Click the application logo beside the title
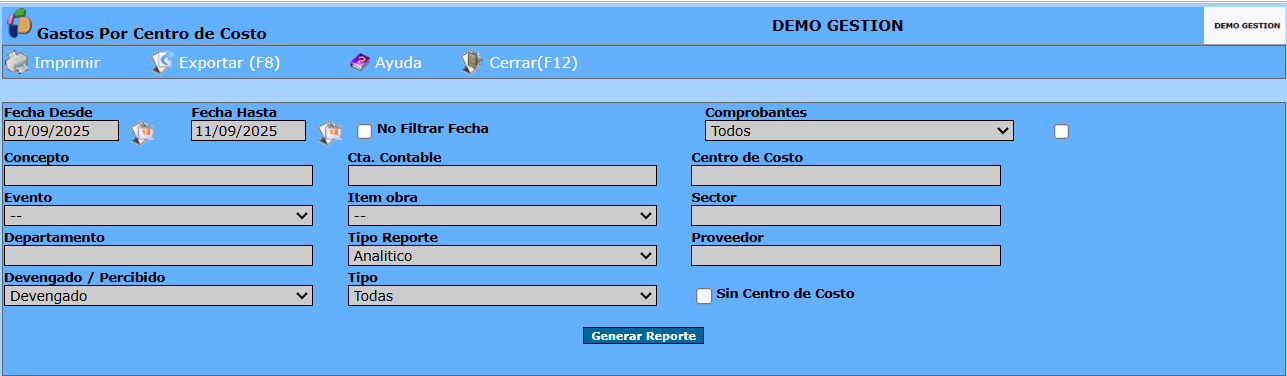Screen dimensions: 1287x376 [19, 23]
